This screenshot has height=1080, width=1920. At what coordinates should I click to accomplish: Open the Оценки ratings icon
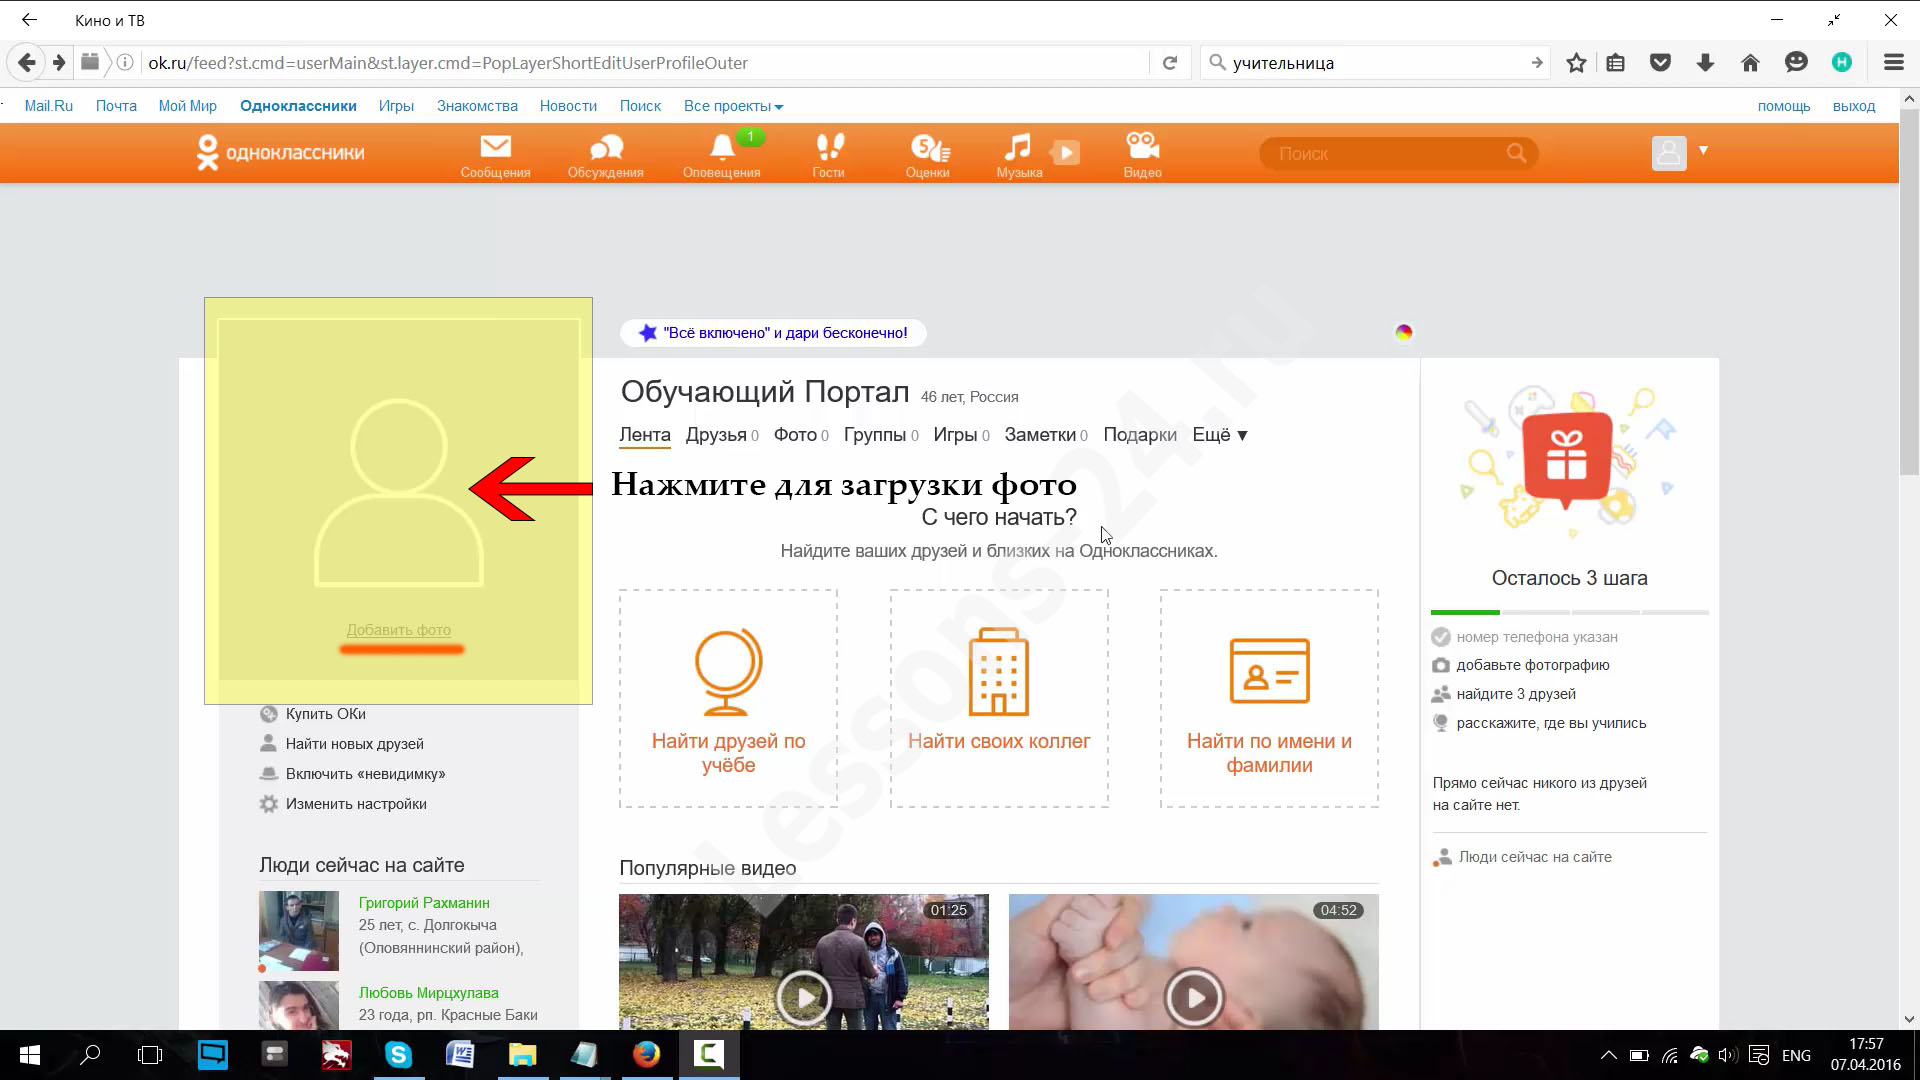point(928,155)
